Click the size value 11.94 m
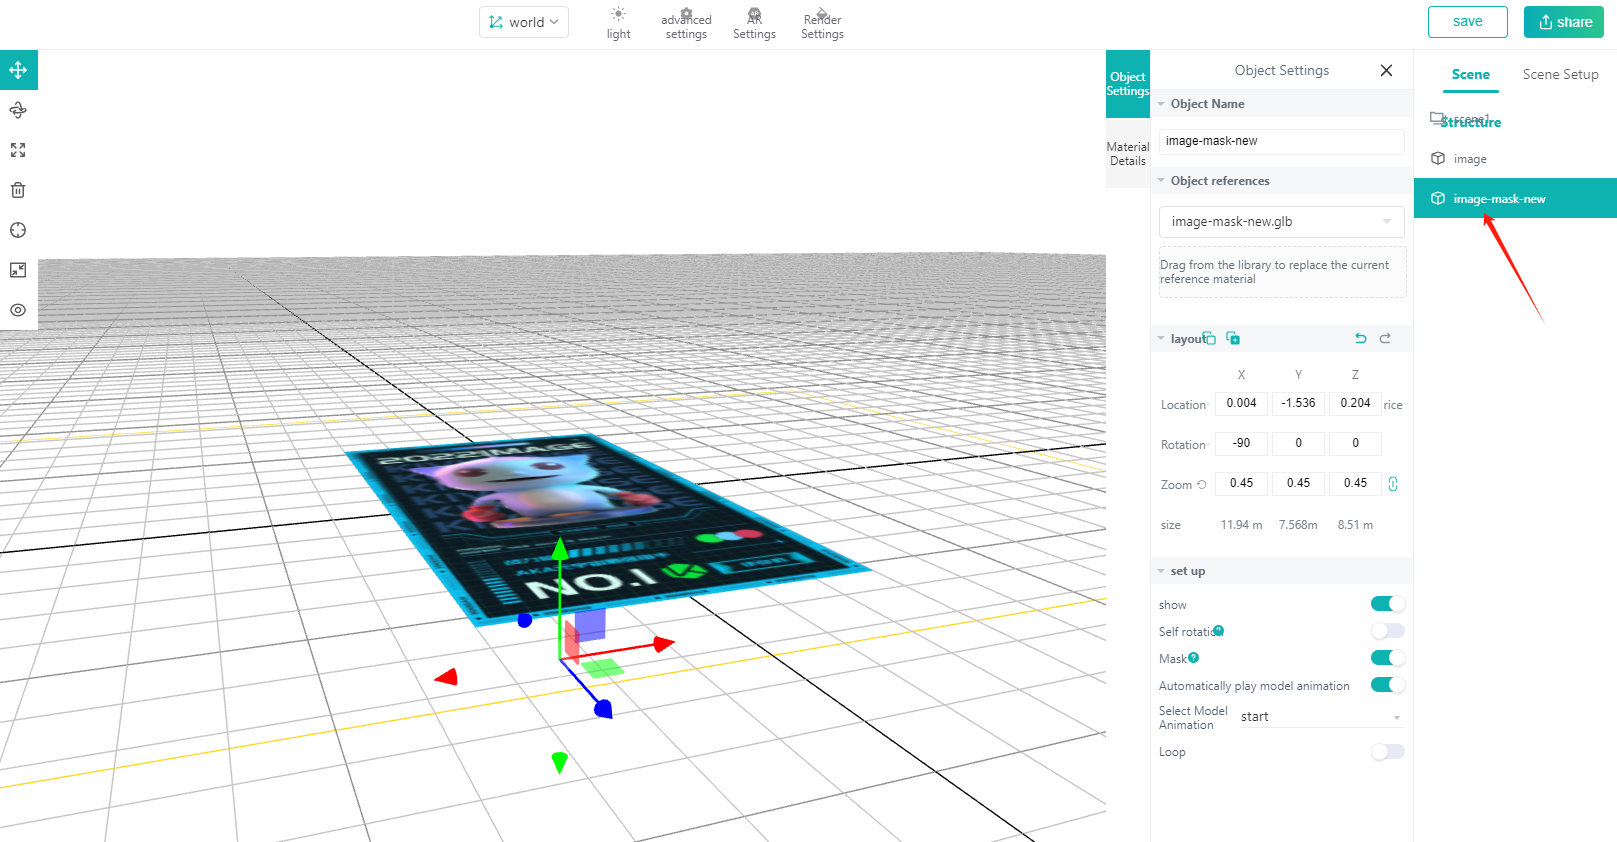The width and height of the screenshot is (1617, 842). 1241,525
